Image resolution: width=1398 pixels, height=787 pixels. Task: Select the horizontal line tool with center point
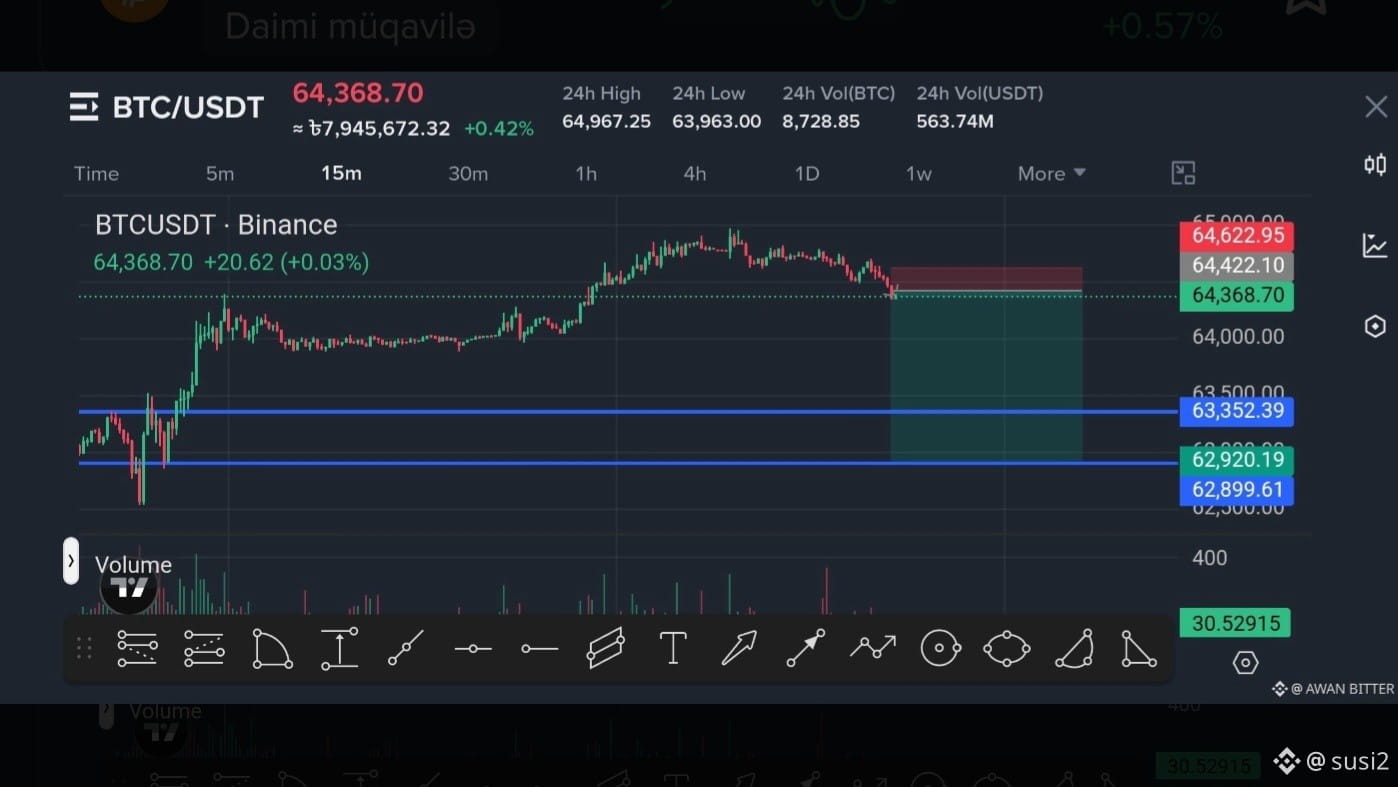coord(473,649)
